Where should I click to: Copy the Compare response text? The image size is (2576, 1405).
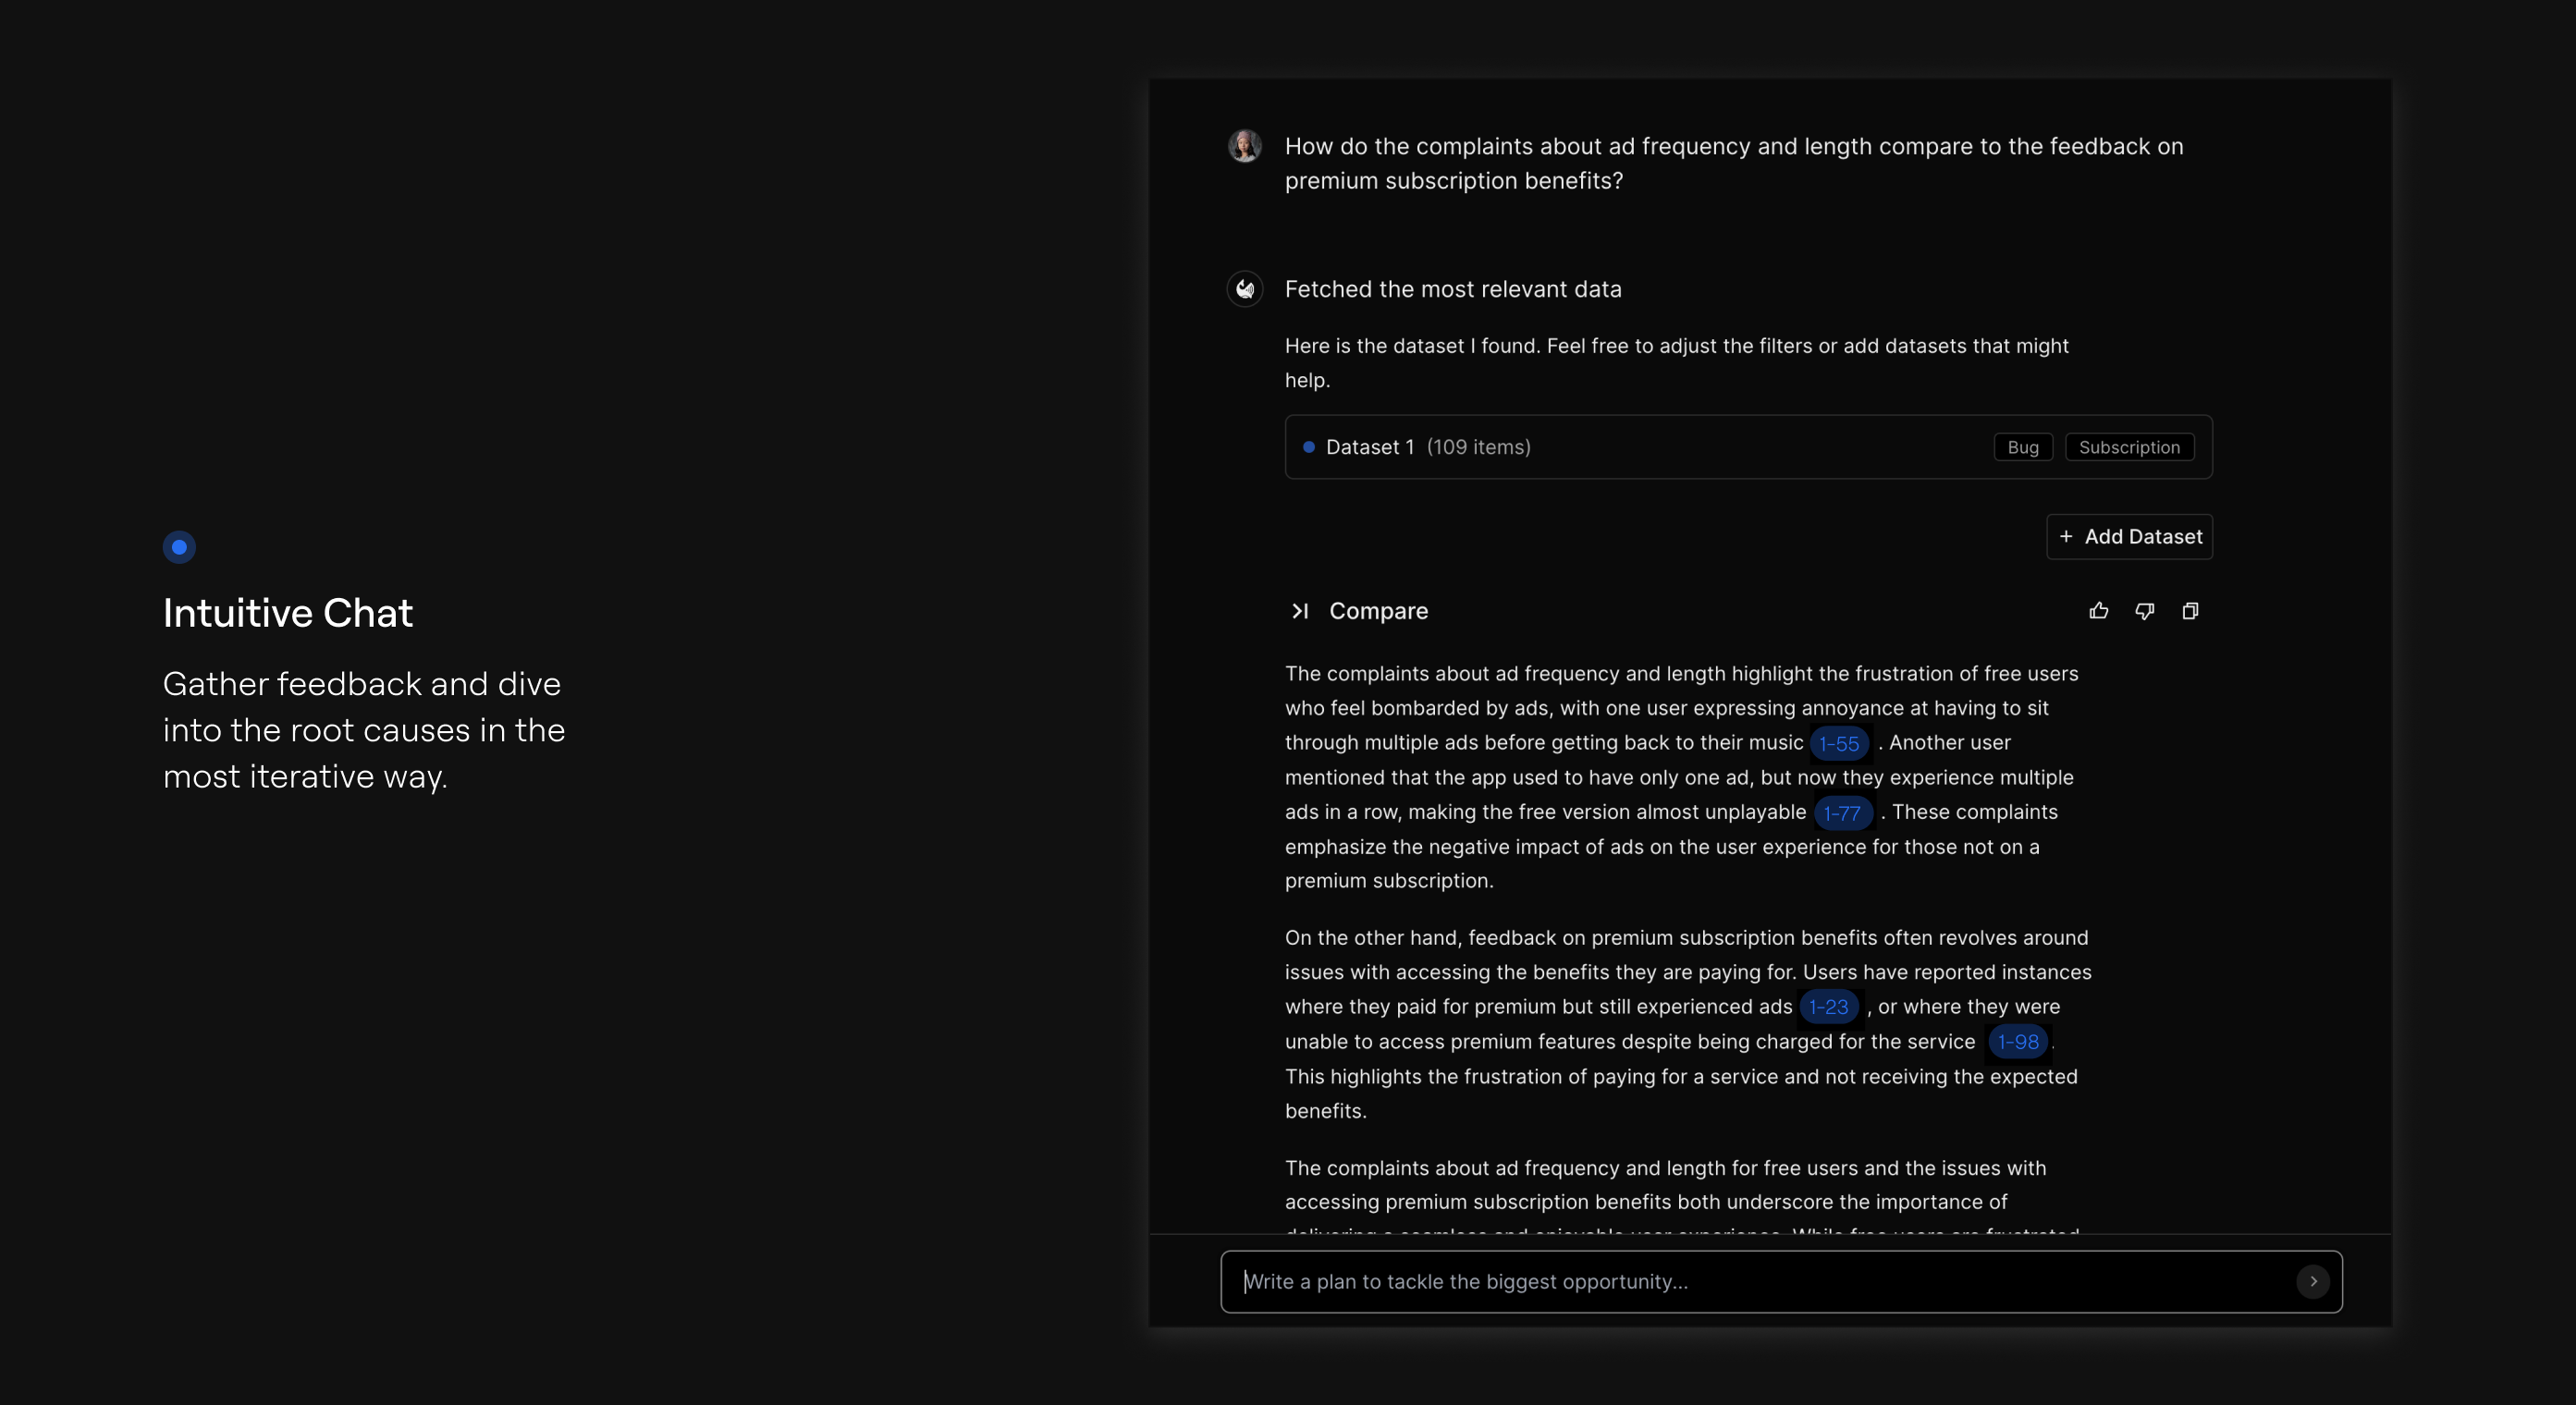[2190, 611]
